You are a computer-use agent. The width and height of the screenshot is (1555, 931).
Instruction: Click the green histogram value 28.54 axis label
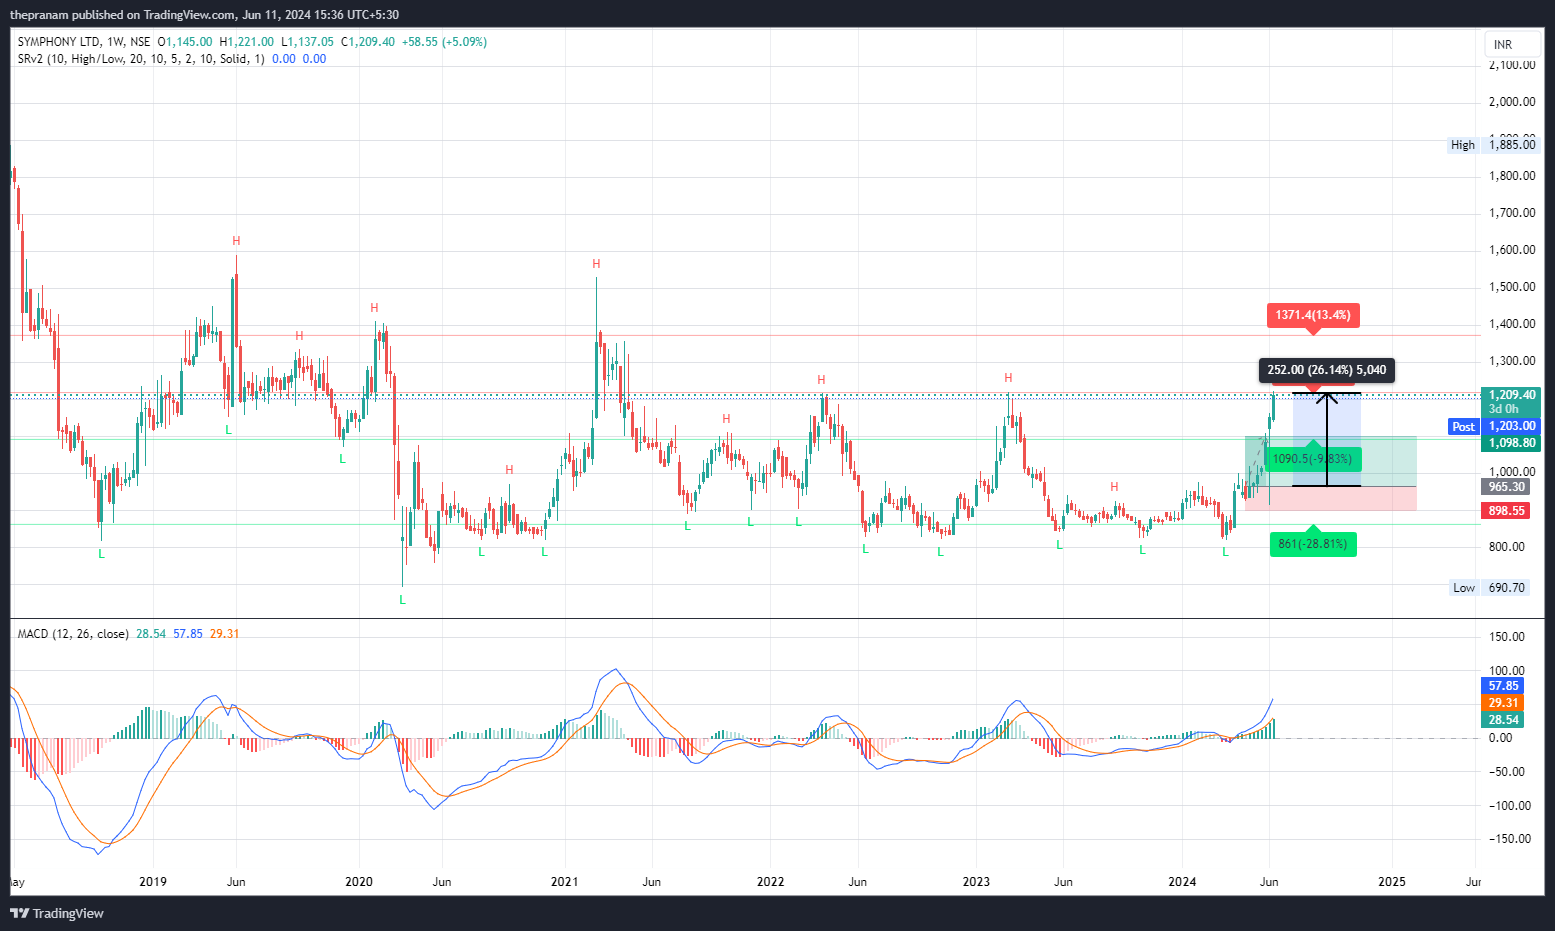coord(1503,720)
